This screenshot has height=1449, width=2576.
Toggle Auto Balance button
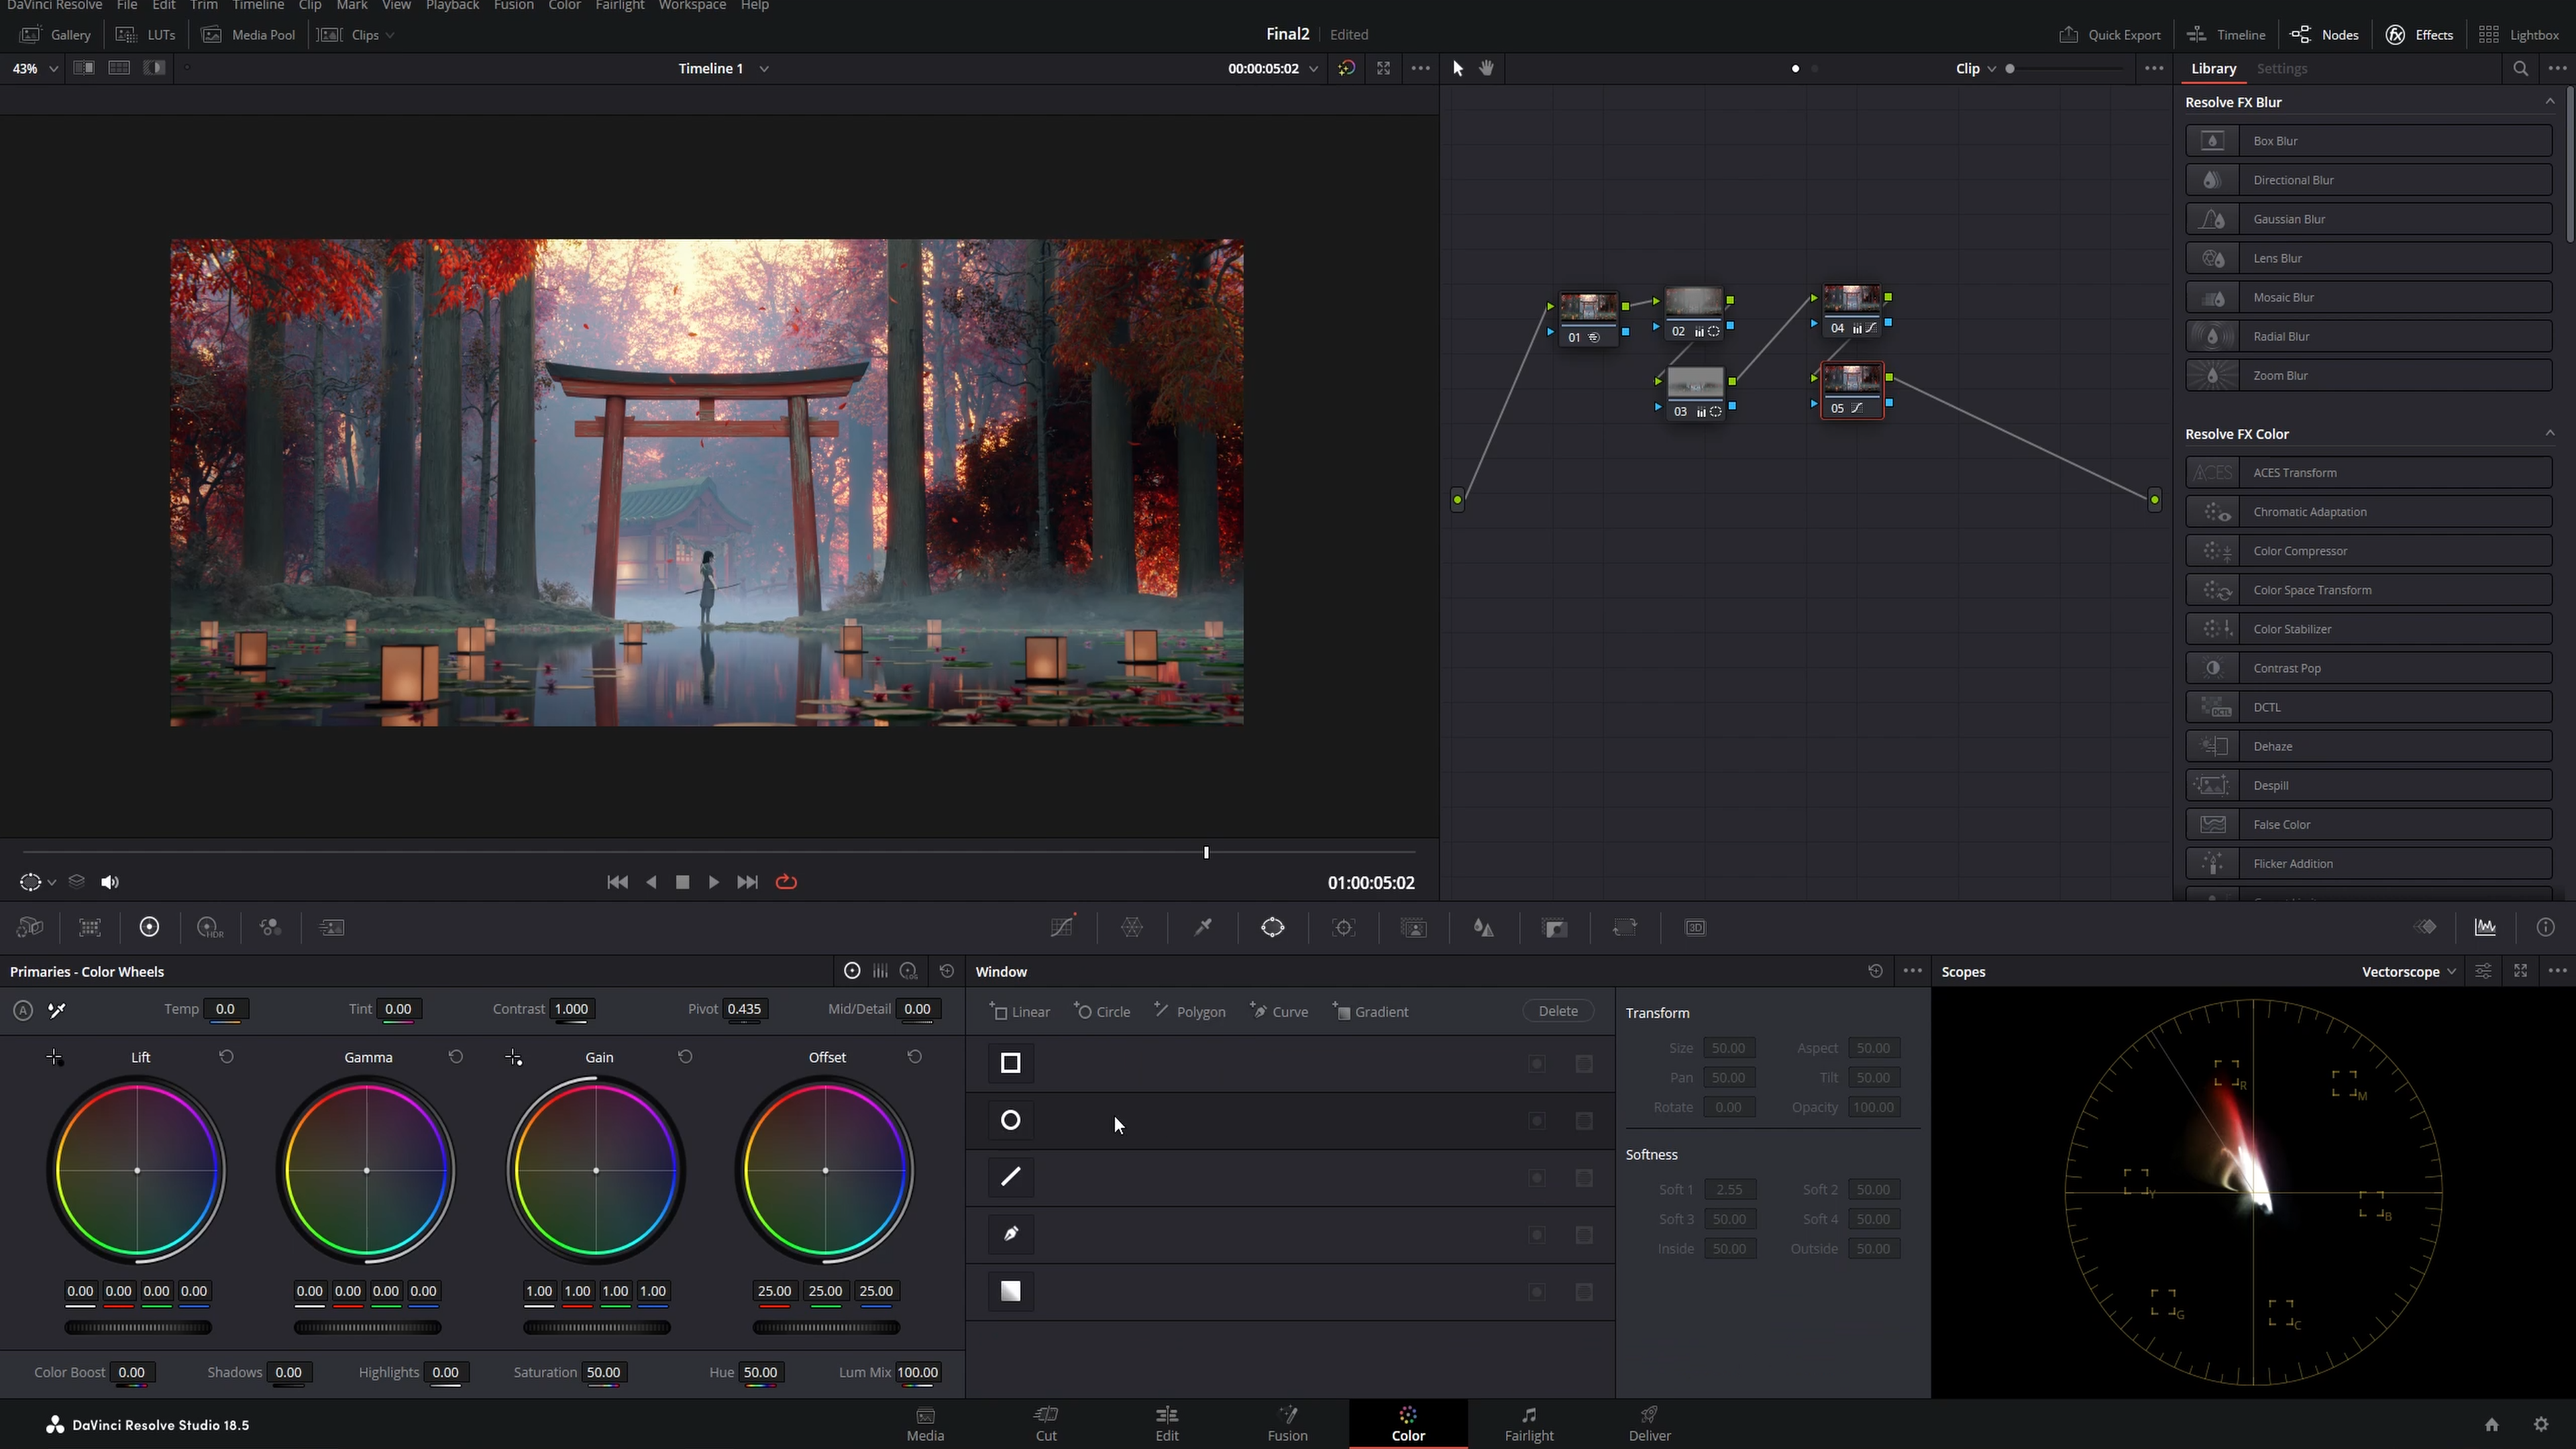pyautogui.click(x=23, y=1010)
